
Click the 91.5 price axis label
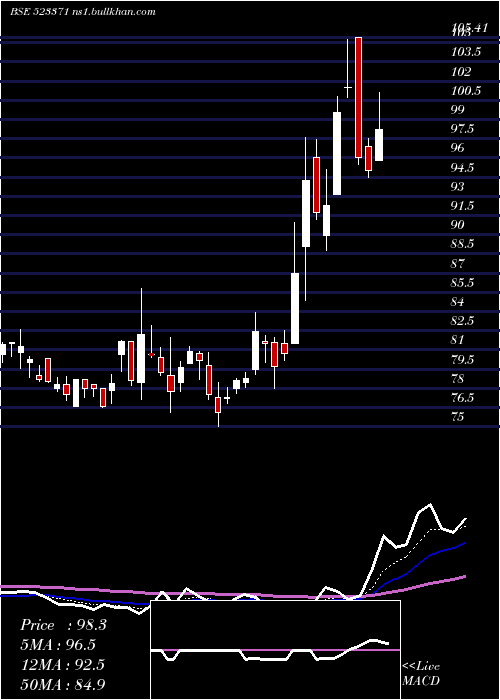(463, 206)
